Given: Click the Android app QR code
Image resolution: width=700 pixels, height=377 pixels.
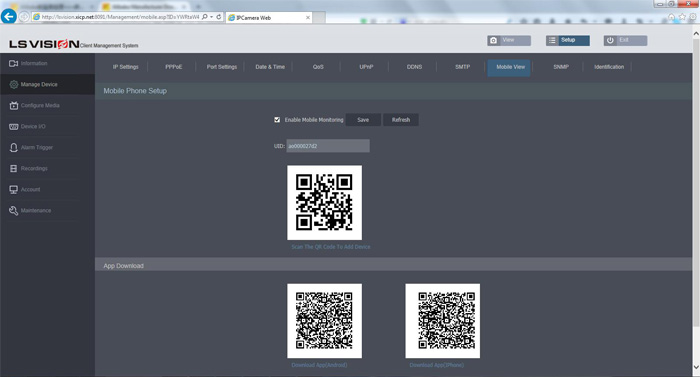Looking at the screenshot, I should pos(325,321).
